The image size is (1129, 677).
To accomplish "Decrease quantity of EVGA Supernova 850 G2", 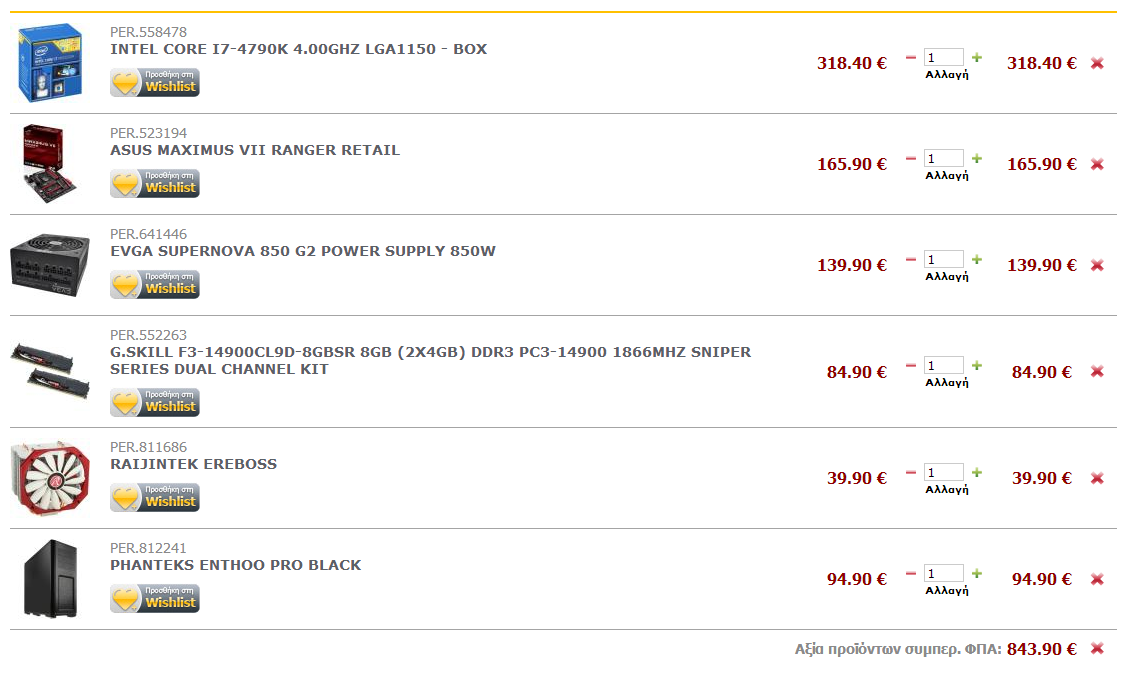I will coord(911,259).
